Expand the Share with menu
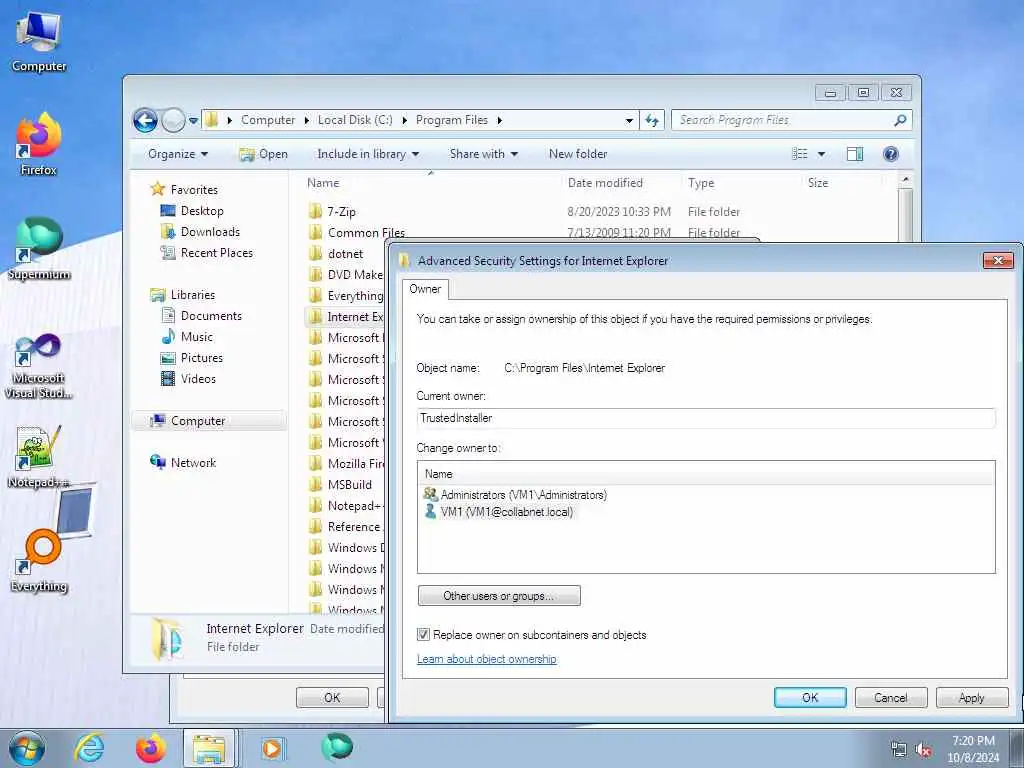The width and height of the screenshot is (1024, 768). coord(483,154)
